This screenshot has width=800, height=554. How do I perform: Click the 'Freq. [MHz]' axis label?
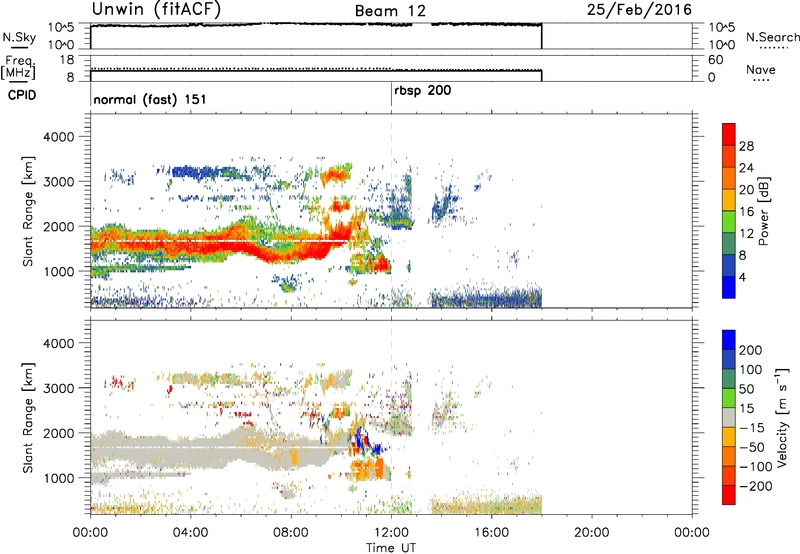point(19,68)
